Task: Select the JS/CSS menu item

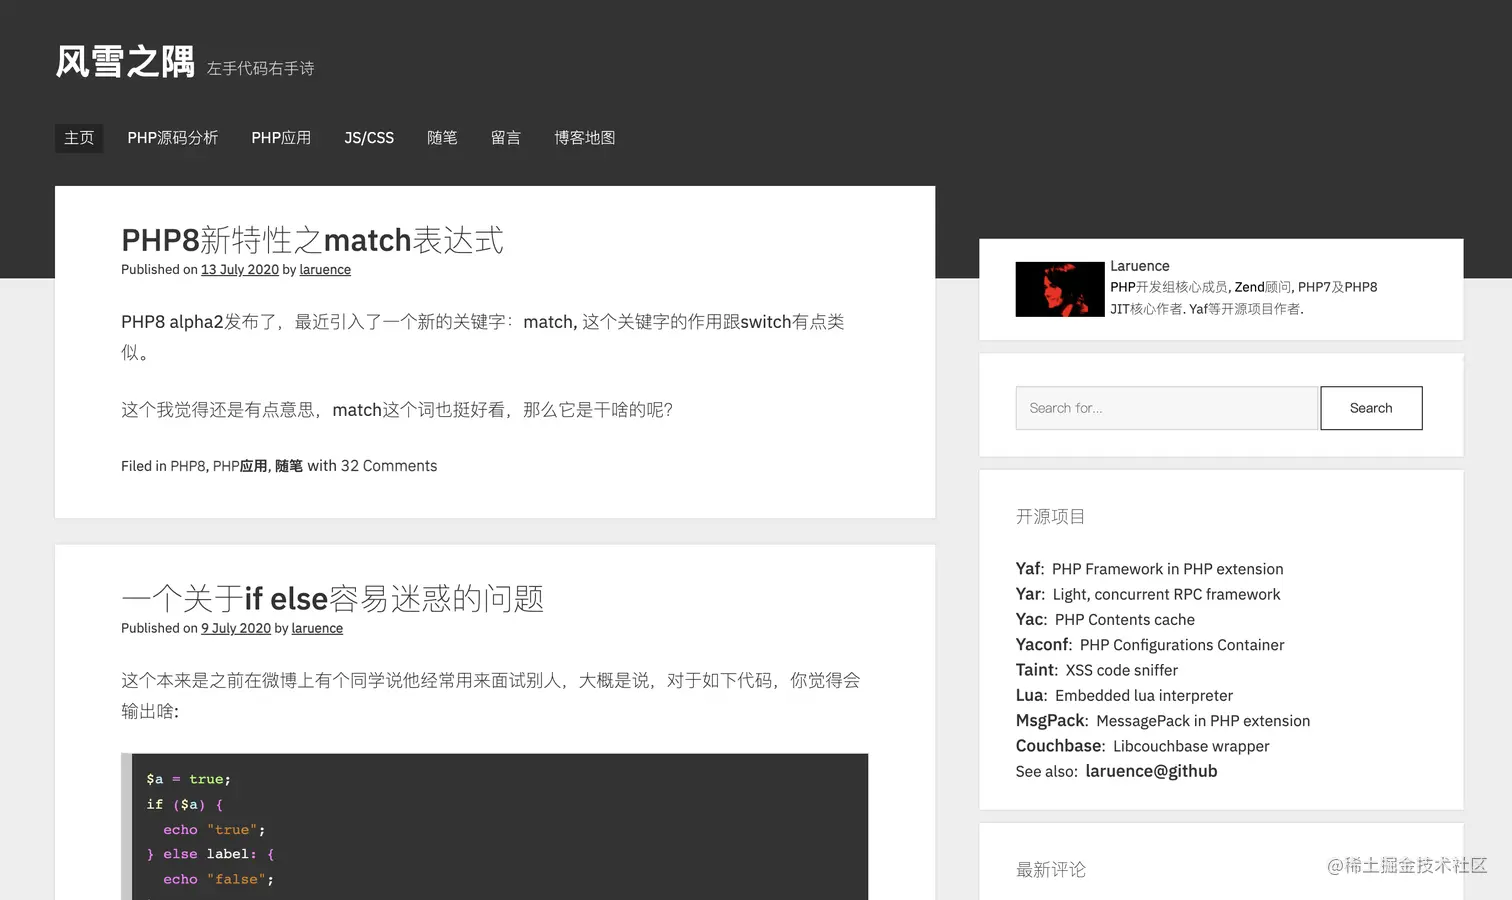Action: coord(369,138)
